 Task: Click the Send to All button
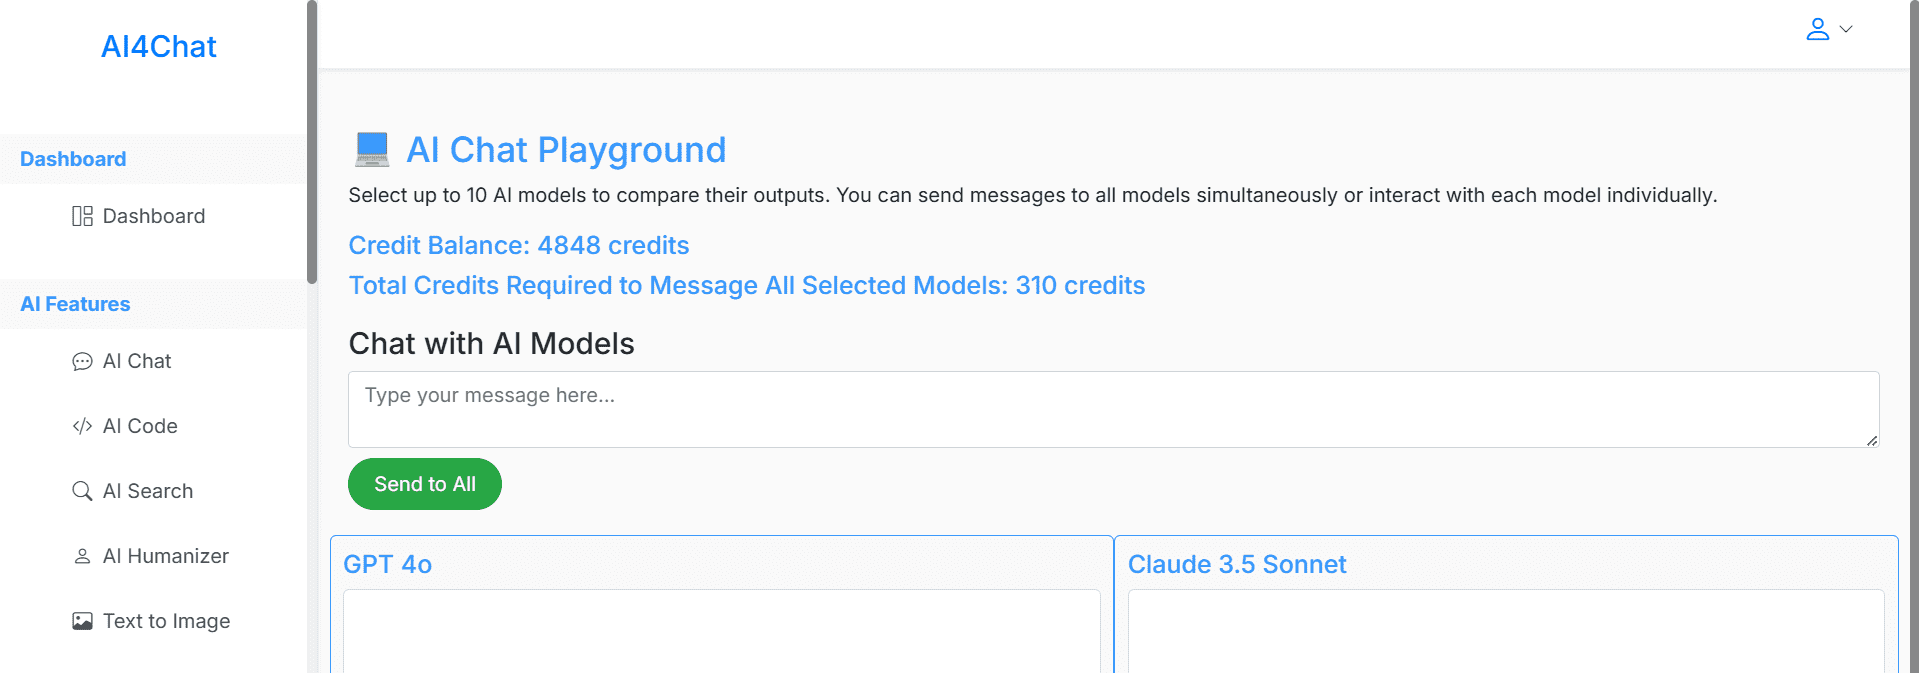425,484
